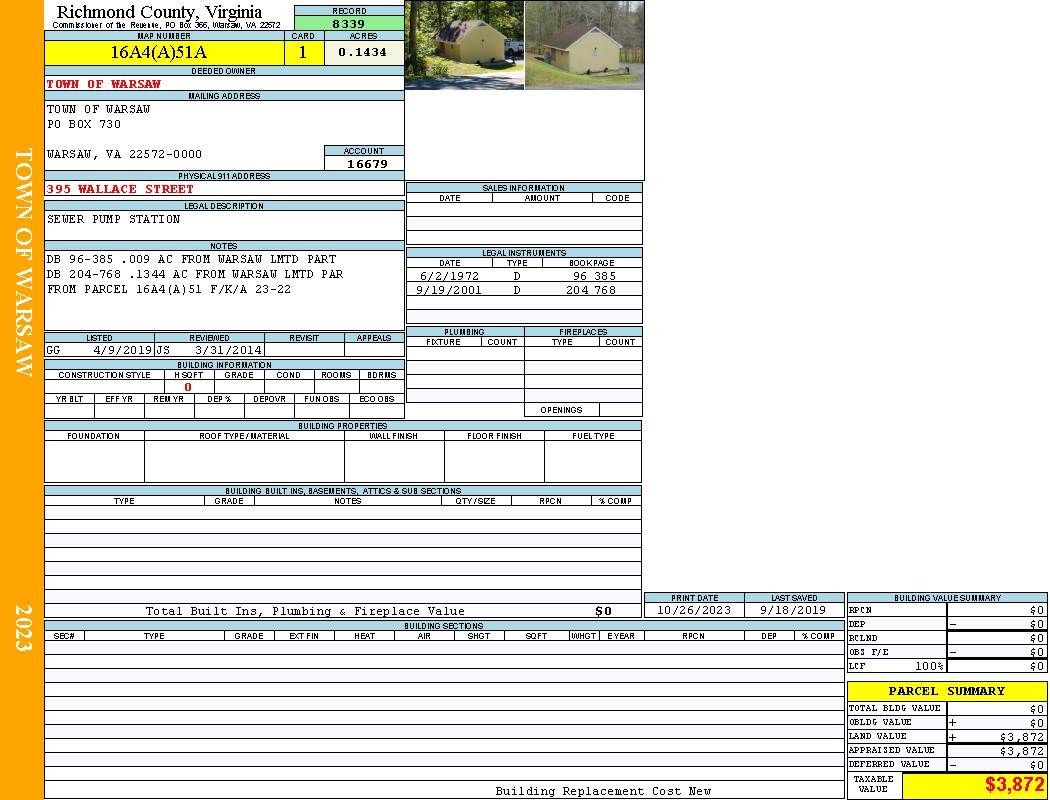The height and width of the screenshot is (800, 1050).
Task: Click the print date 10/26/2023
Action: pos(693,610)
